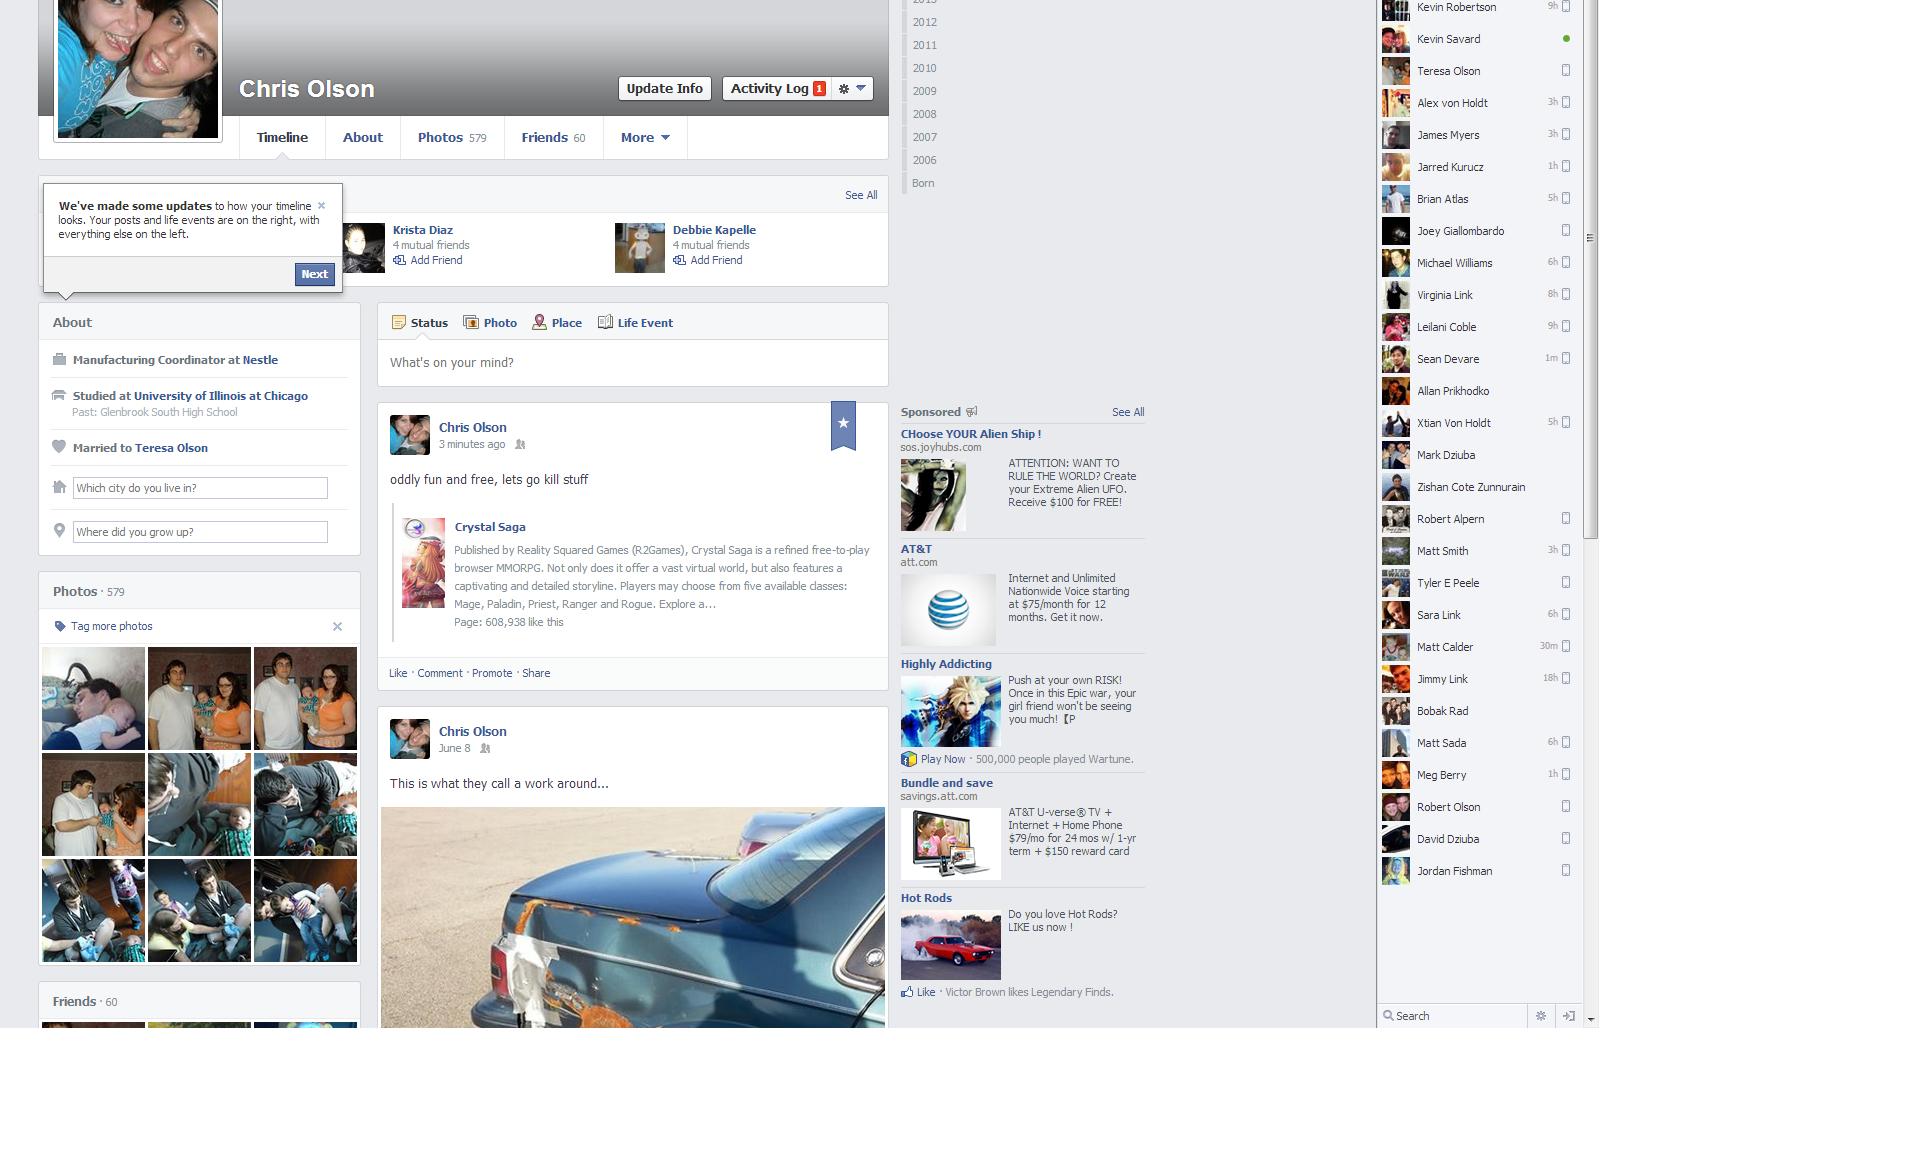This screenshot has width=1920, height=1170.
Task: Open the chat options gear icon
Action: [x=1540, y=1016]
